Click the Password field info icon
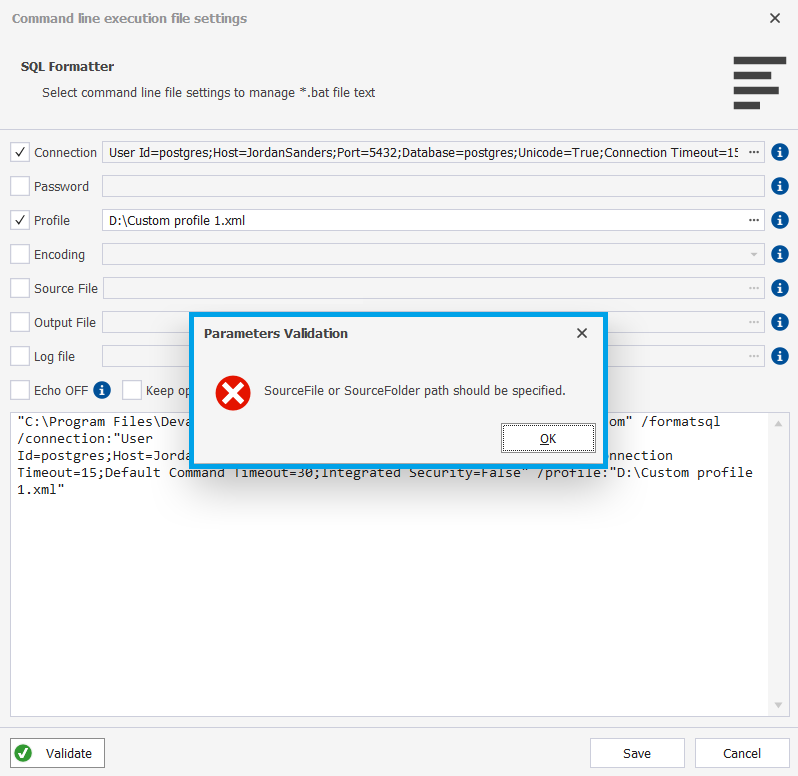 tap(780, 186)
